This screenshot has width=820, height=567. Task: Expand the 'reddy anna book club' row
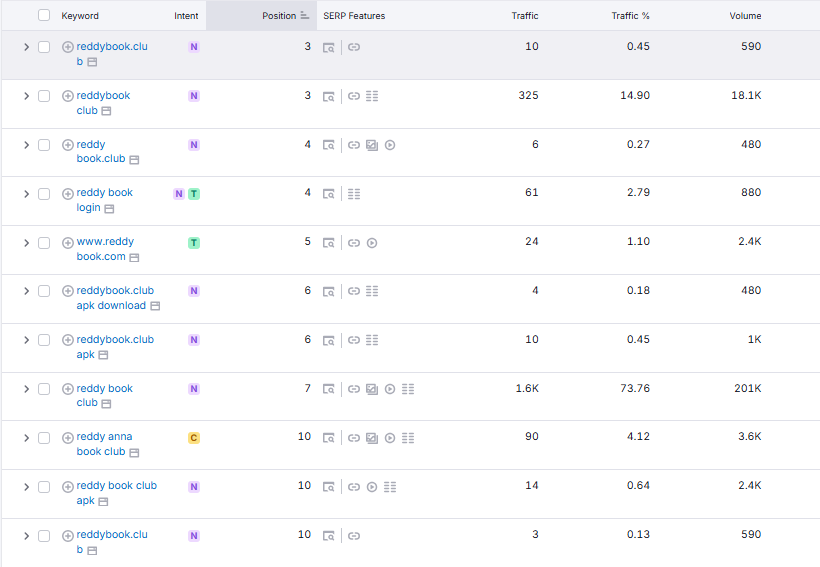(x=26, y=438)
